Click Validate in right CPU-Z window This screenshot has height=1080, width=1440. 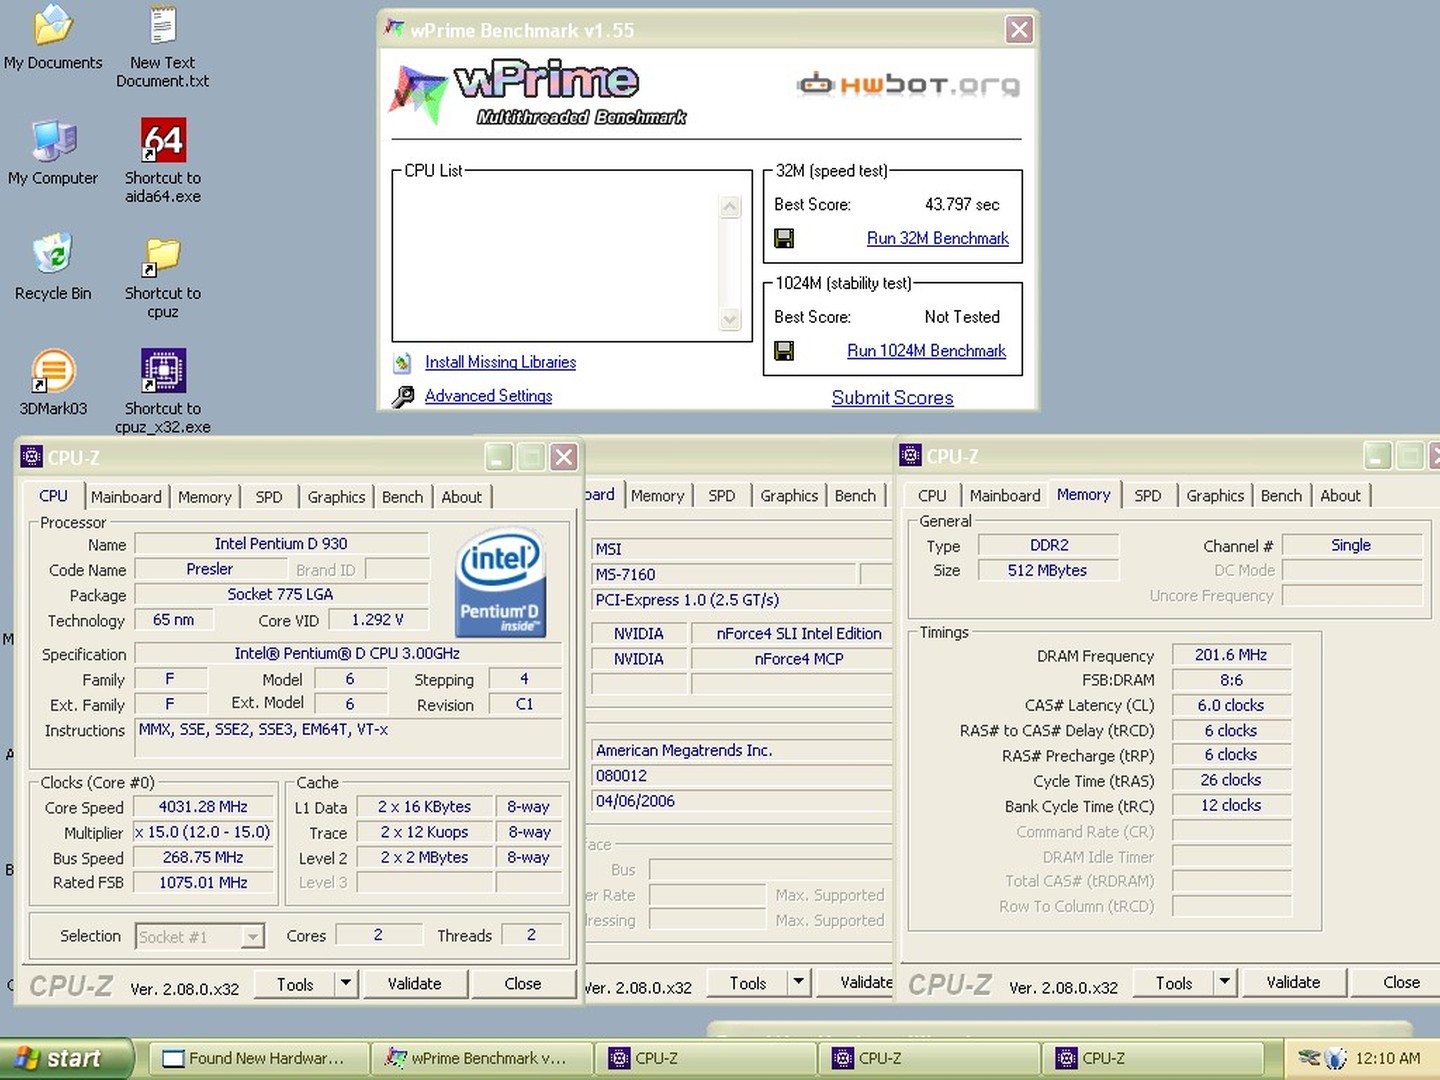pos(1293,982)
